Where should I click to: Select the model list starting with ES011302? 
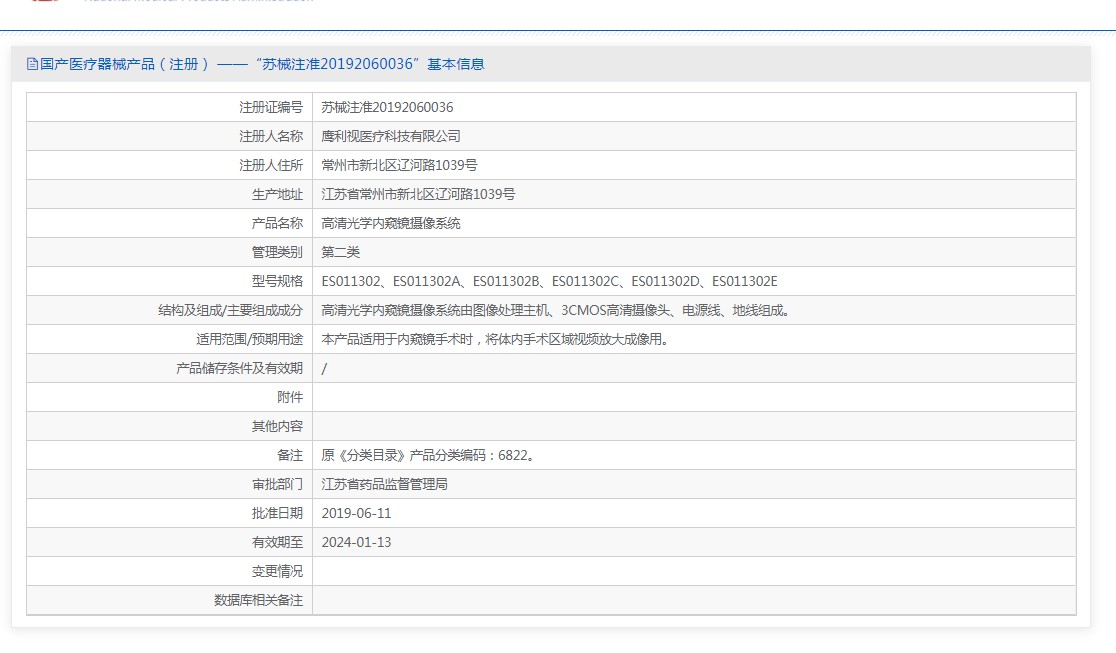click(549, 281)
